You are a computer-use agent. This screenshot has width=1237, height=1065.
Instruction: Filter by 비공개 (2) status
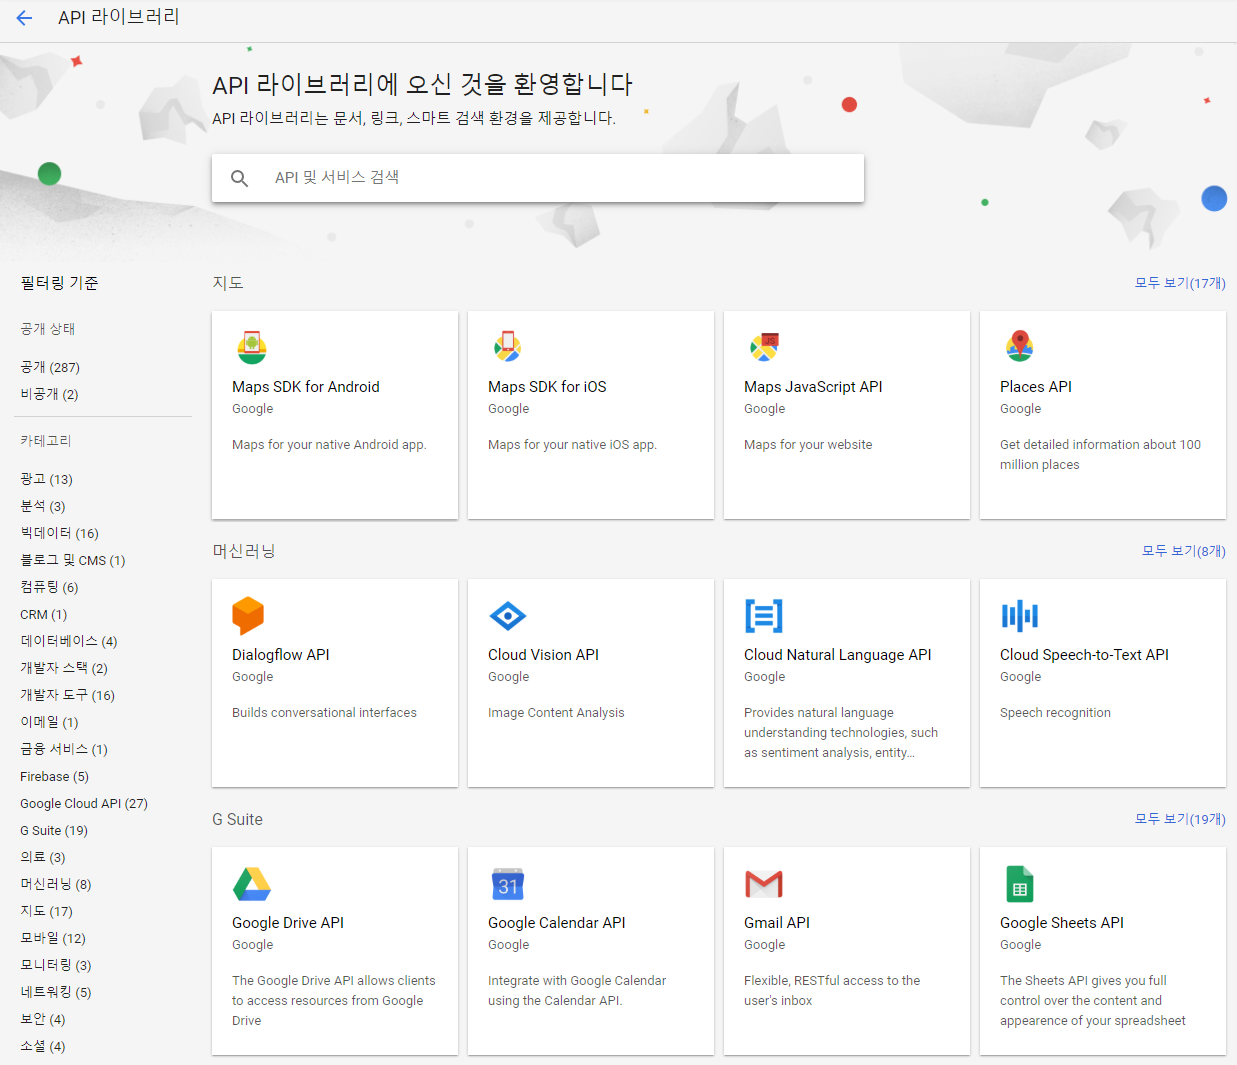49,394
